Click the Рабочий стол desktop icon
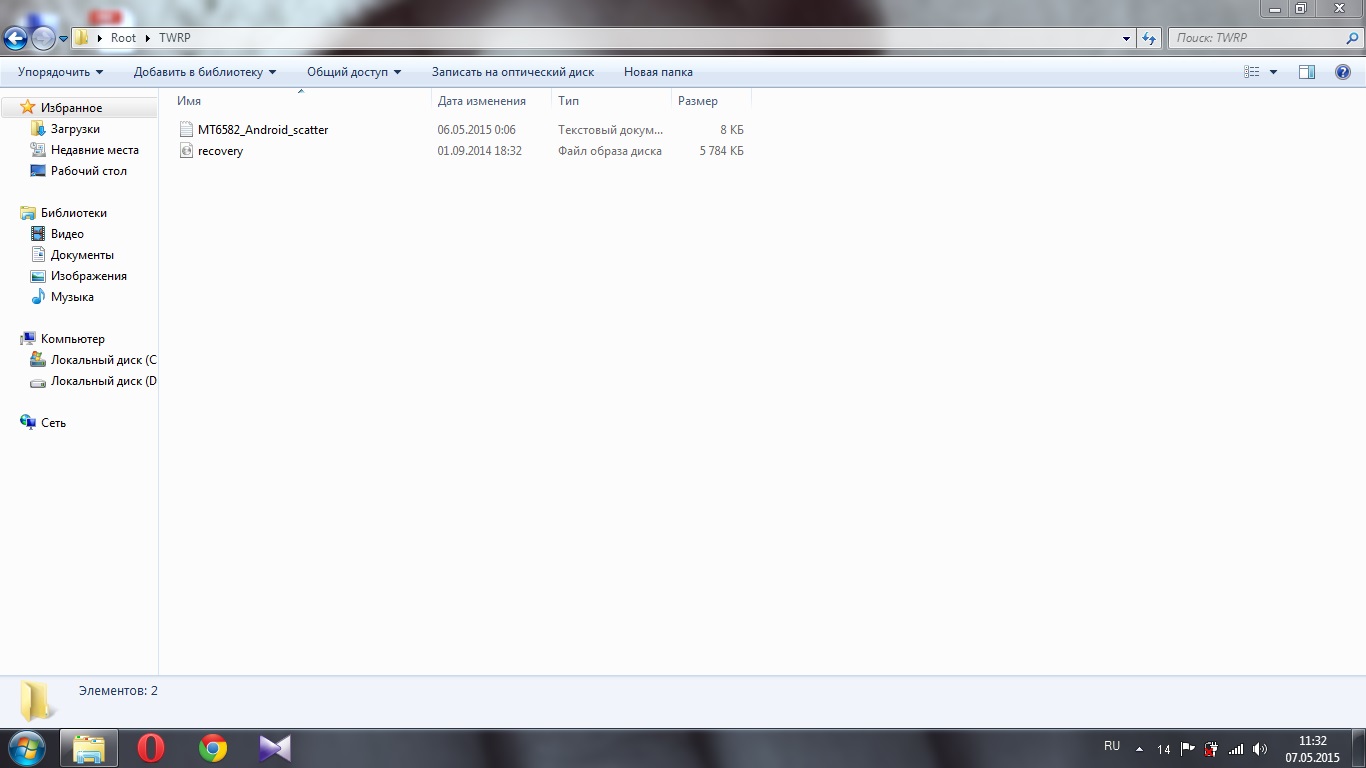The width and height of the screenshot is (1366, 768). pyautogui.click(x=38, y=171)
